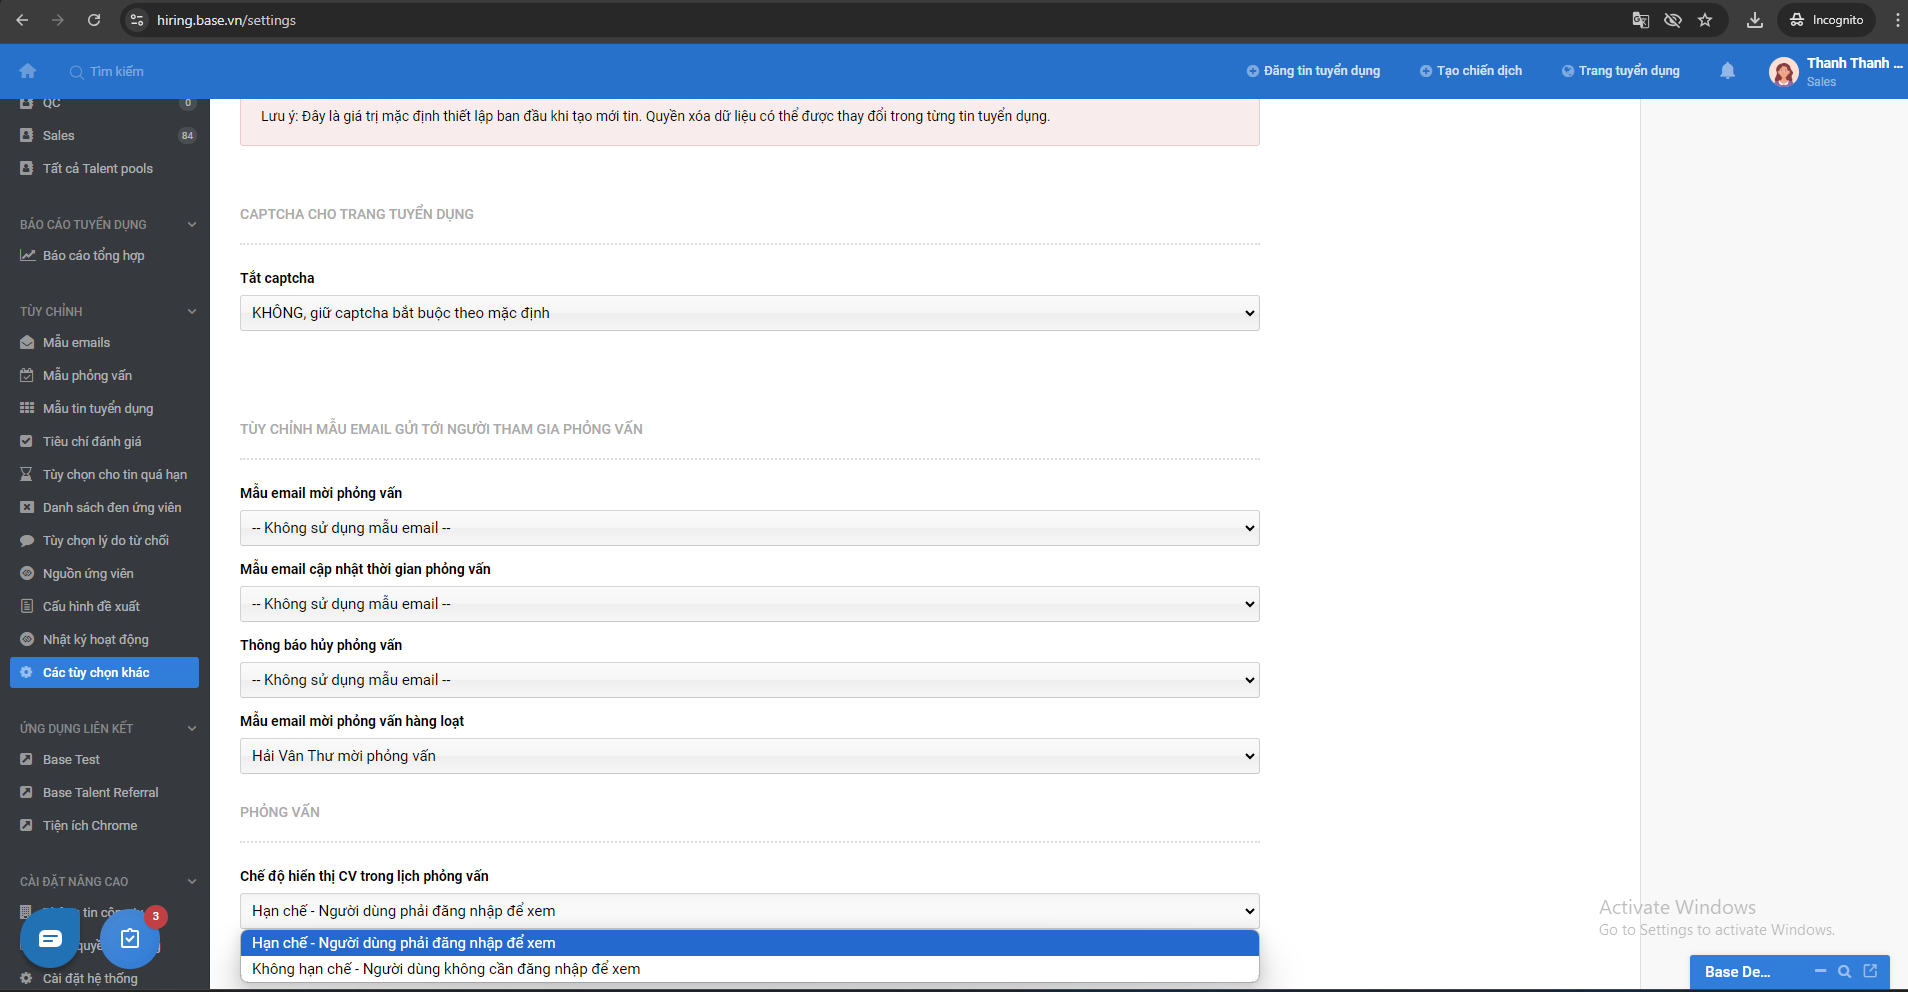1908x992 pixels.
Task: Collapse CÀI ĐẶT NÂNG CAO section
Action: 192,881
